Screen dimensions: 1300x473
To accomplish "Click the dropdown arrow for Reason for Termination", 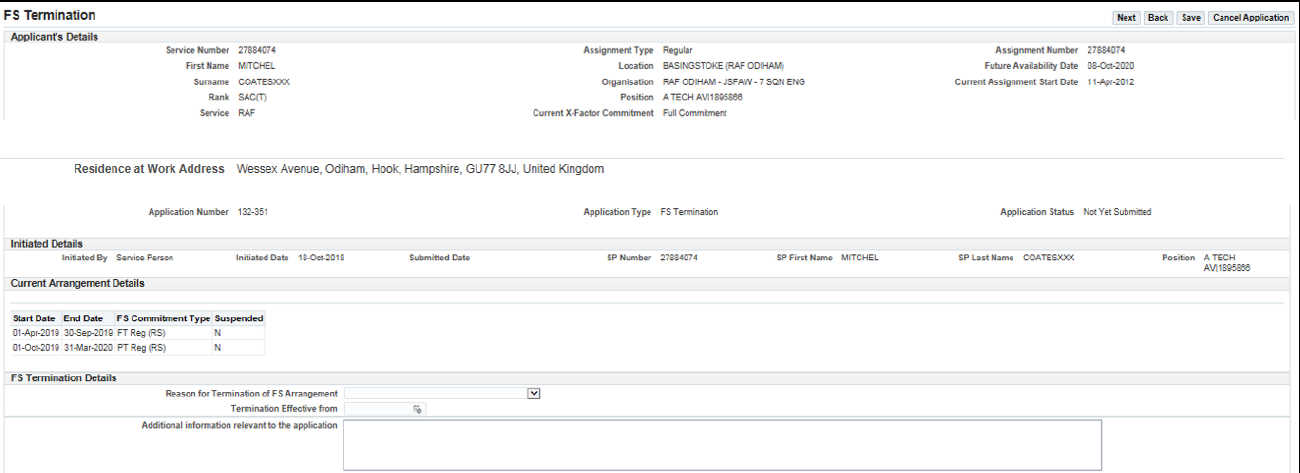I will tap(534, 394).
